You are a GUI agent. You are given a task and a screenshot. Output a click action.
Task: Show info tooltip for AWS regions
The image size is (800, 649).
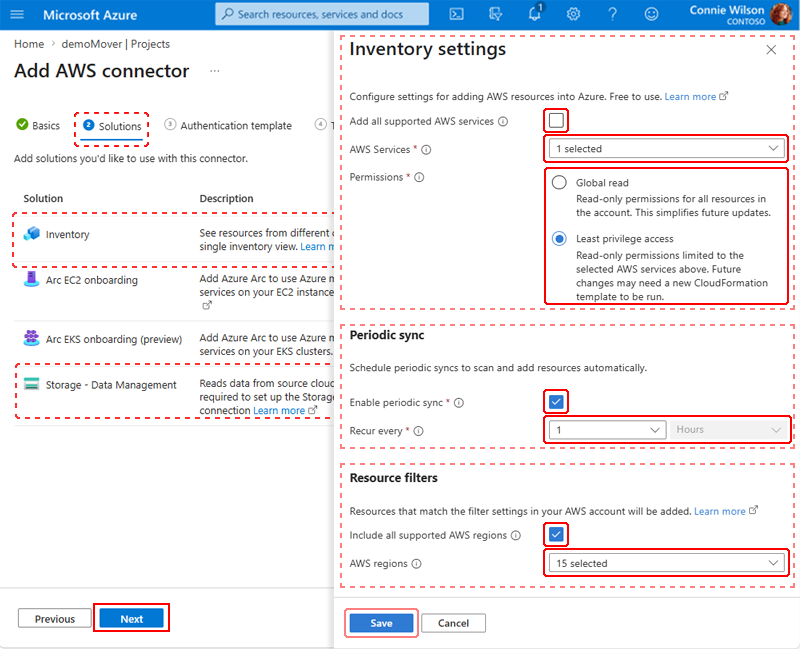(416, 564)
